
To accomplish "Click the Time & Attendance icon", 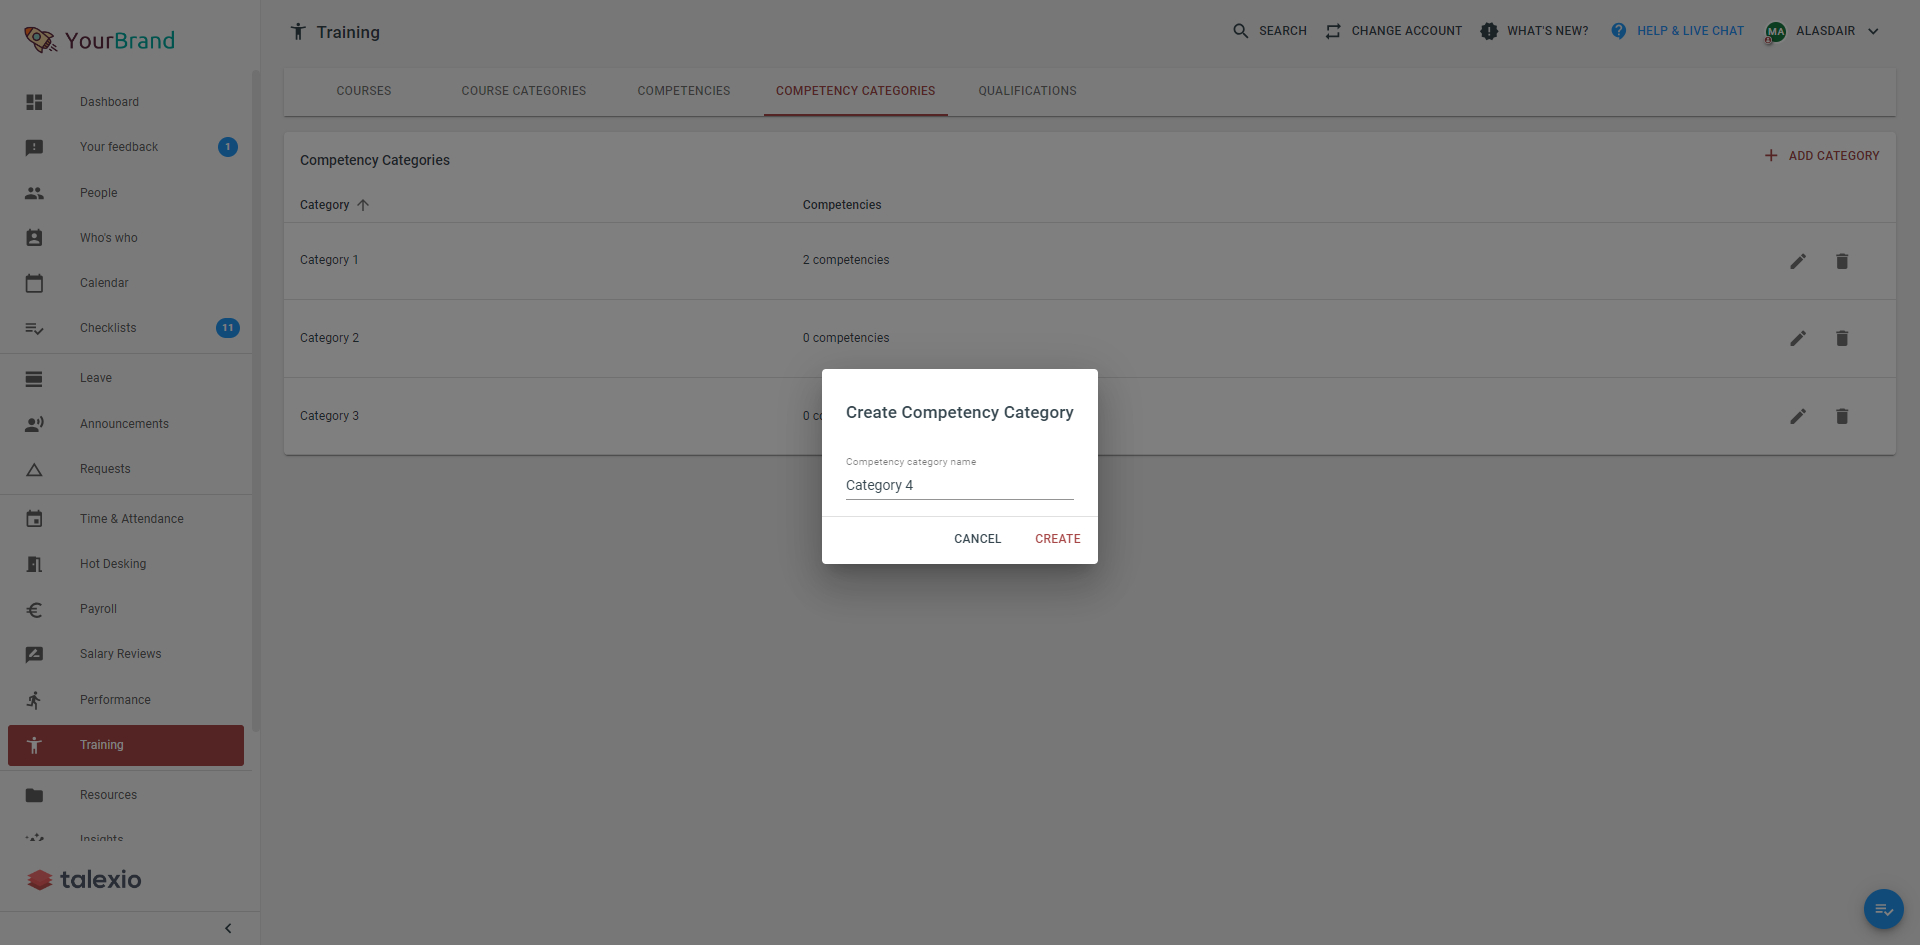I will pos(34,519).
